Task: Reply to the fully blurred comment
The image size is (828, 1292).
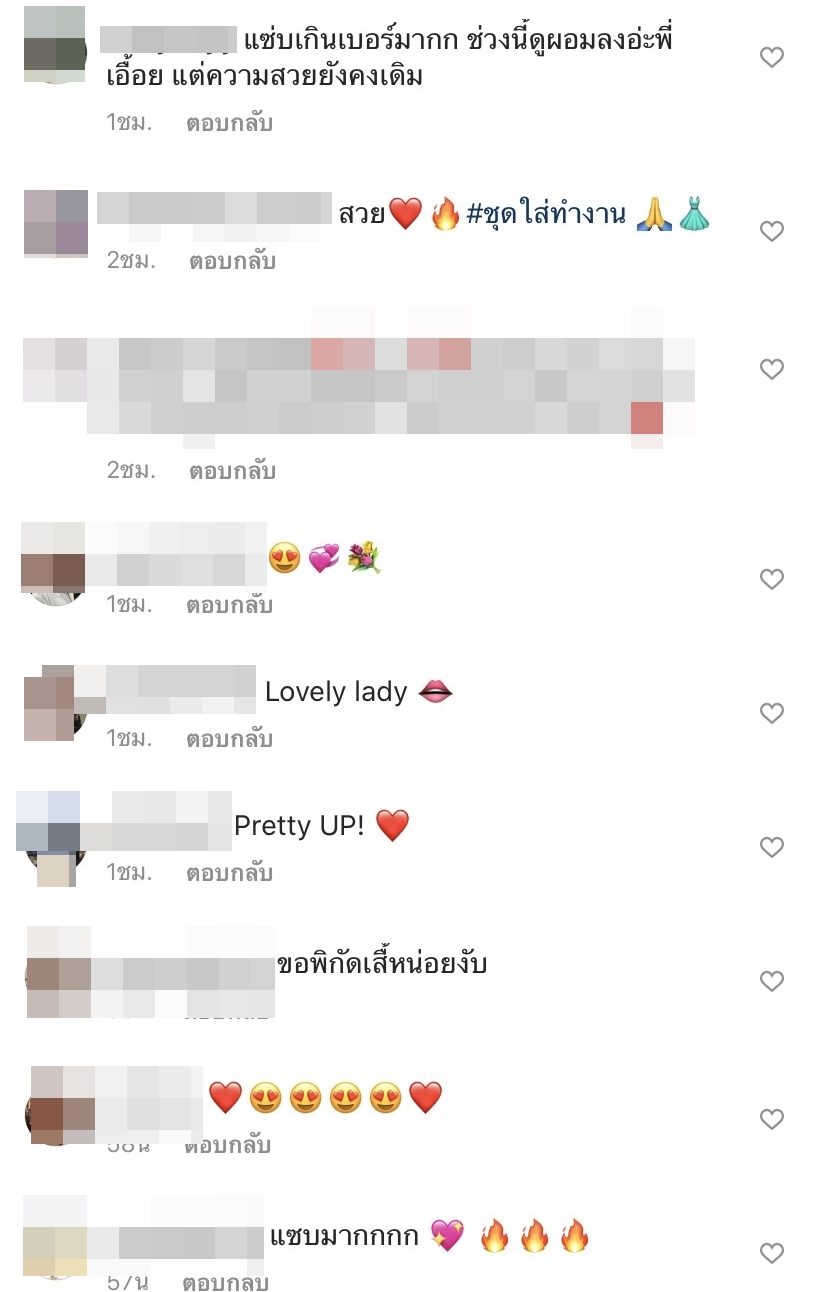Action: point(232,470)
